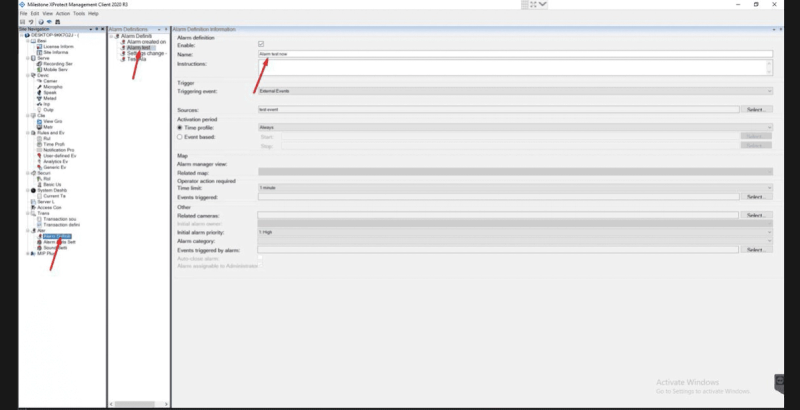
Task: Toggle the alarm Enable checkbox
Action: pyautogui.click(x=261, y=44)
